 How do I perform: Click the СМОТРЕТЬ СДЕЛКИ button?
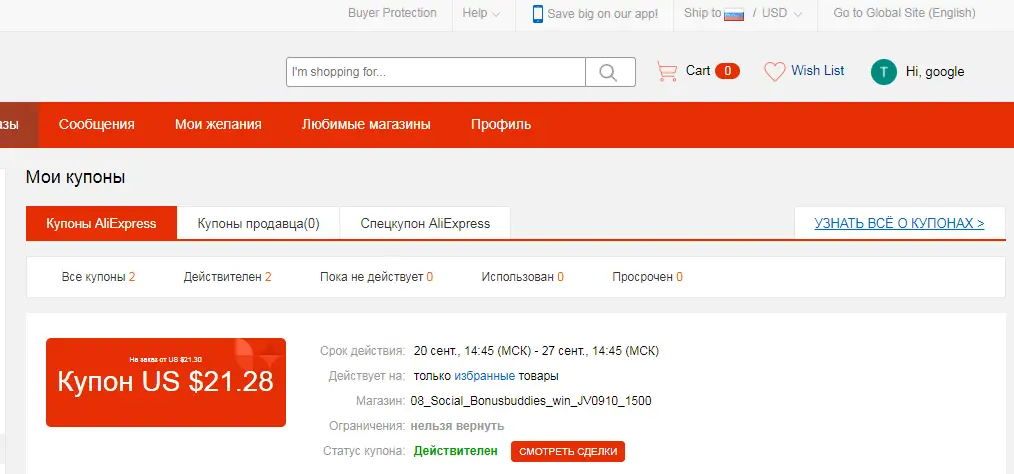pyautogui.click(x=568, y=451)
